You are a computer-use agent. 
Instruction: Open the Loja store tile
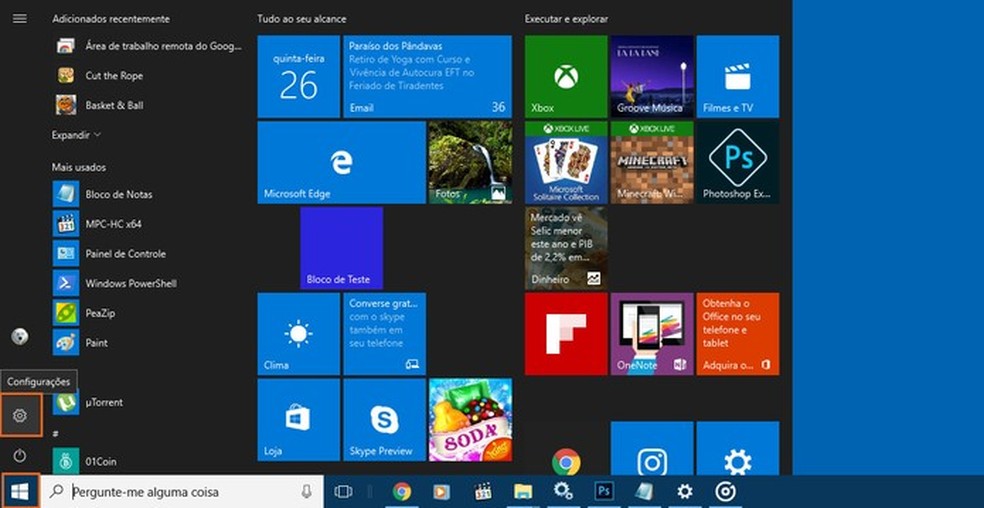pyautogui.click(x=298, y=419)
